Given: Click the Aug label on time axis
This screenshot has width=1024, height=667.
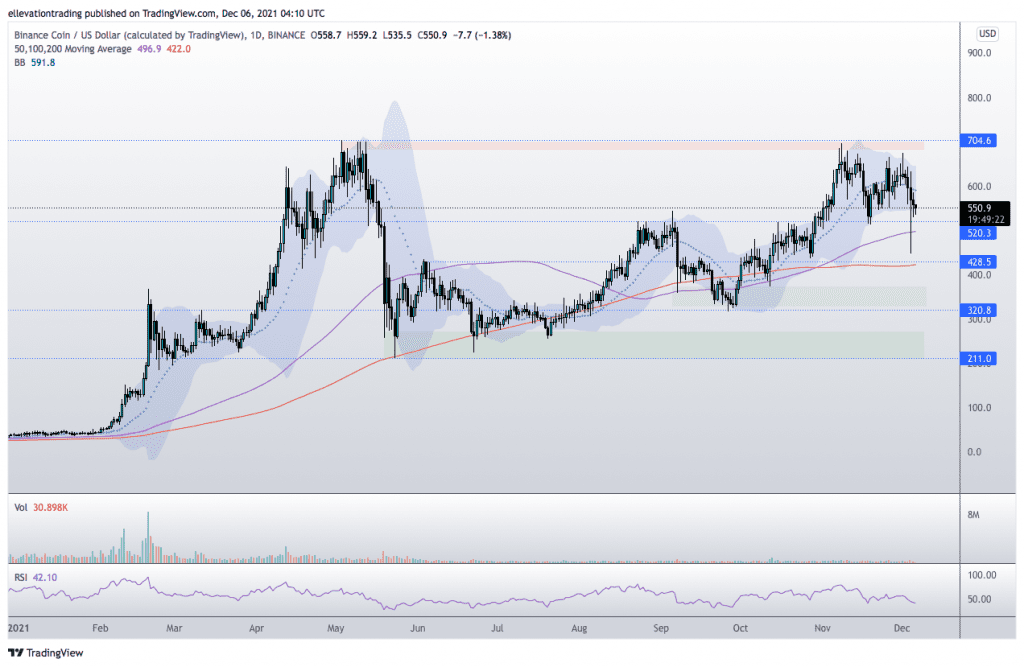Looking at the screenshot, I should click(x=579, y=628).
